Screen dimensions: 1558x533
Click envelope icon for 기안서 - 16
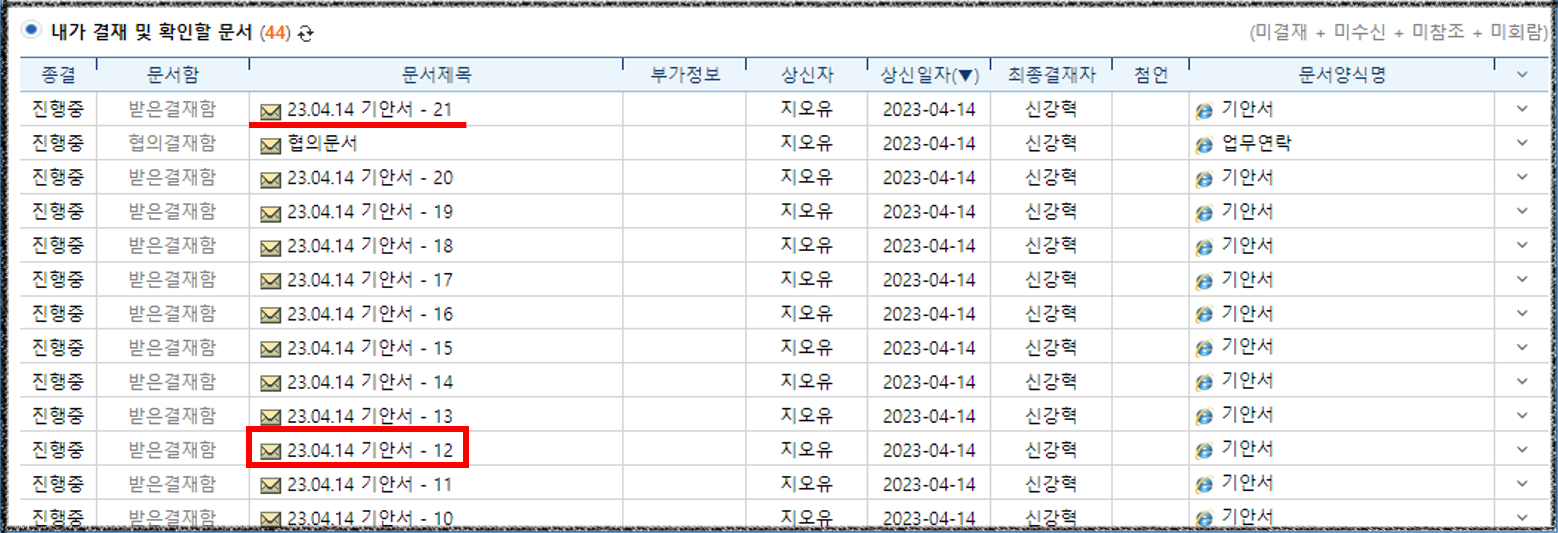pos(270,315)
